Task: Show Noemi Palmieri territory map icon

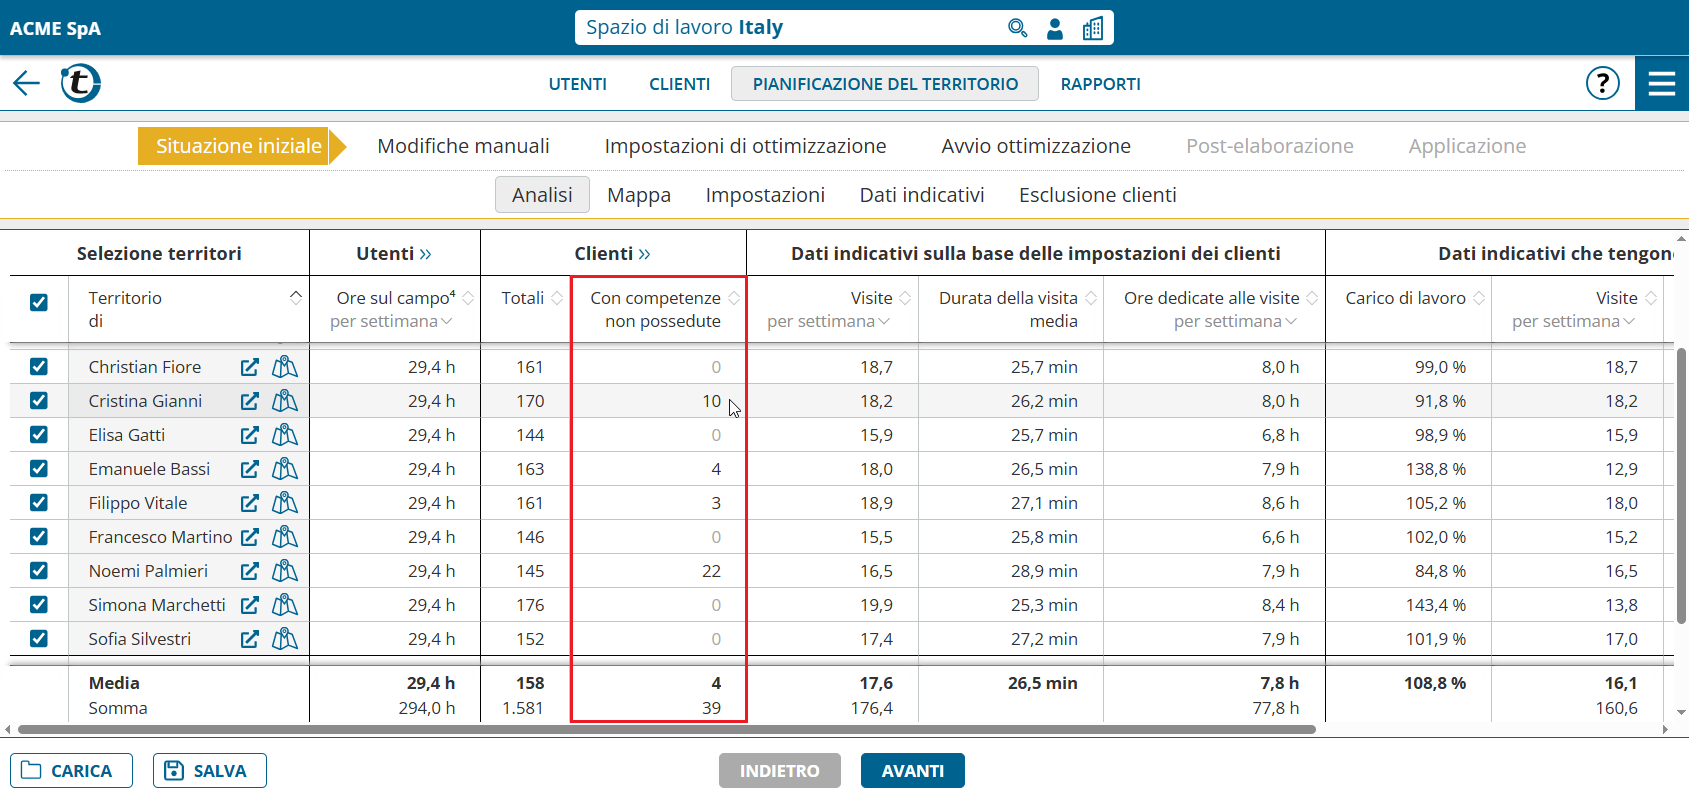Action: 285,571
